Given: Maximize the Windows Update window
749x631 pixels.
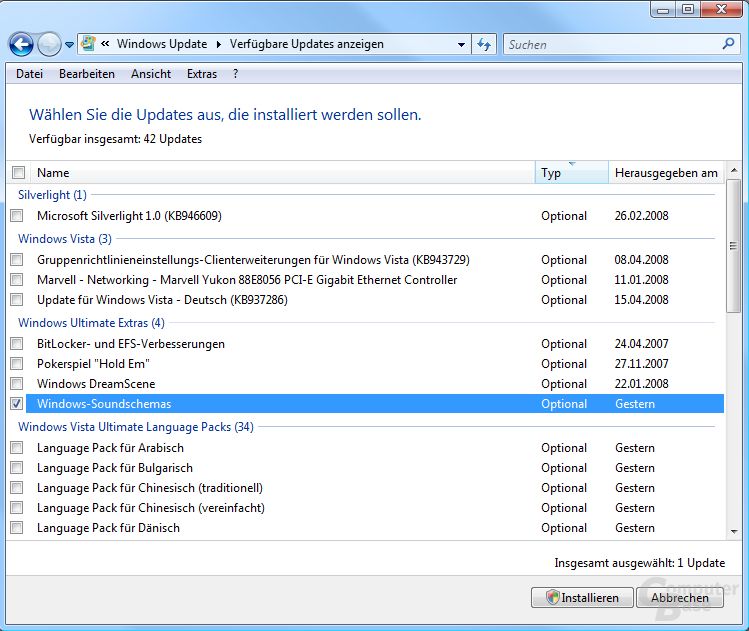Looking at the screenshot, I should tap(688, 10).
